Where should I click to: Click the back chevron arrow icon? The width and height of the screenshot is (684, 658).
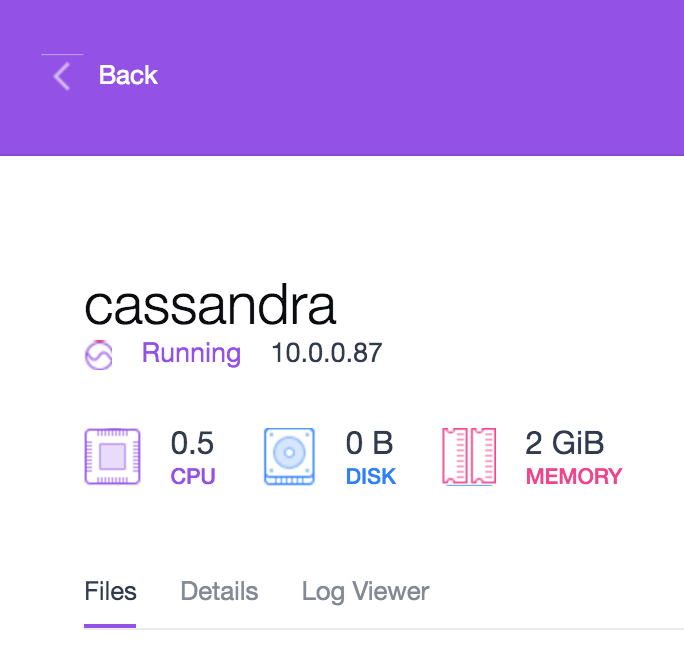pyautogui.click(x=62, y=76)
